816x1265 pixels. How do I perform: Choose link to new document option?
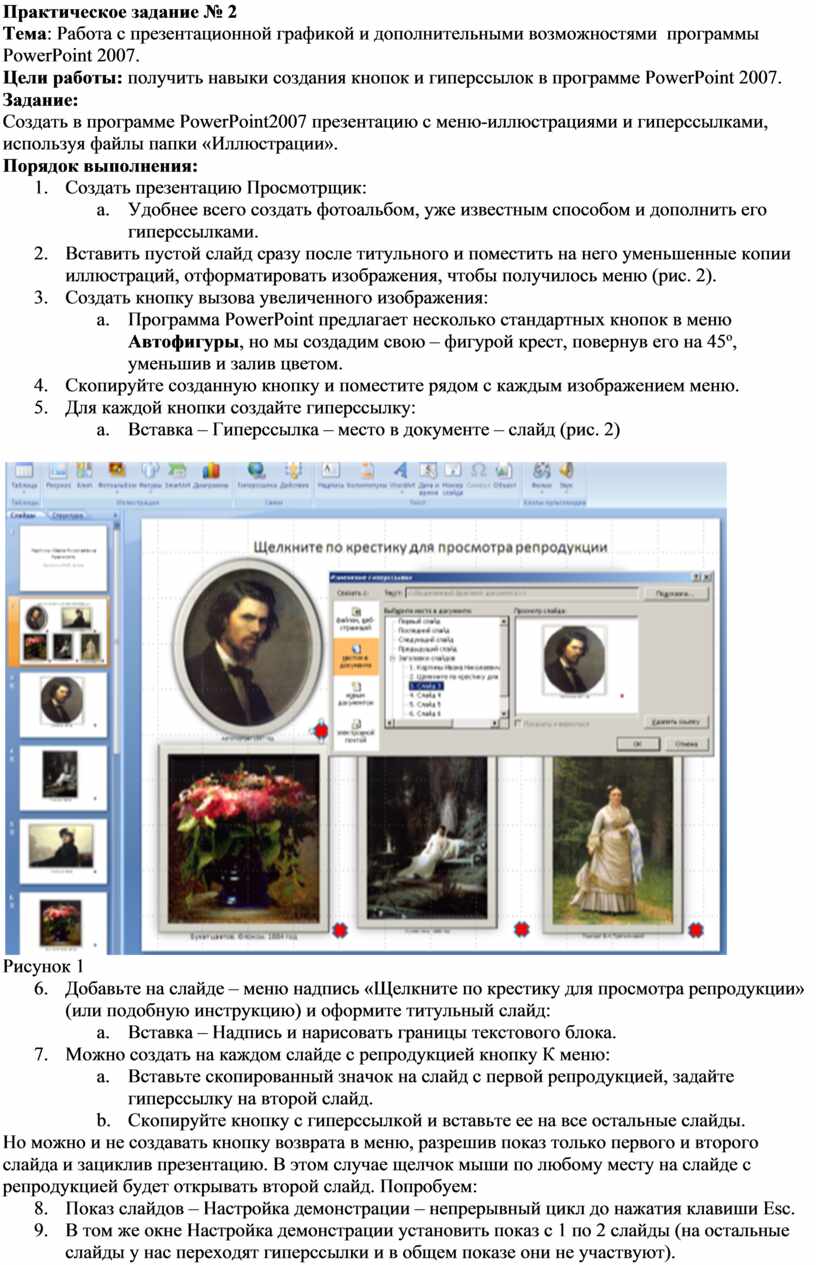[356, 696]
